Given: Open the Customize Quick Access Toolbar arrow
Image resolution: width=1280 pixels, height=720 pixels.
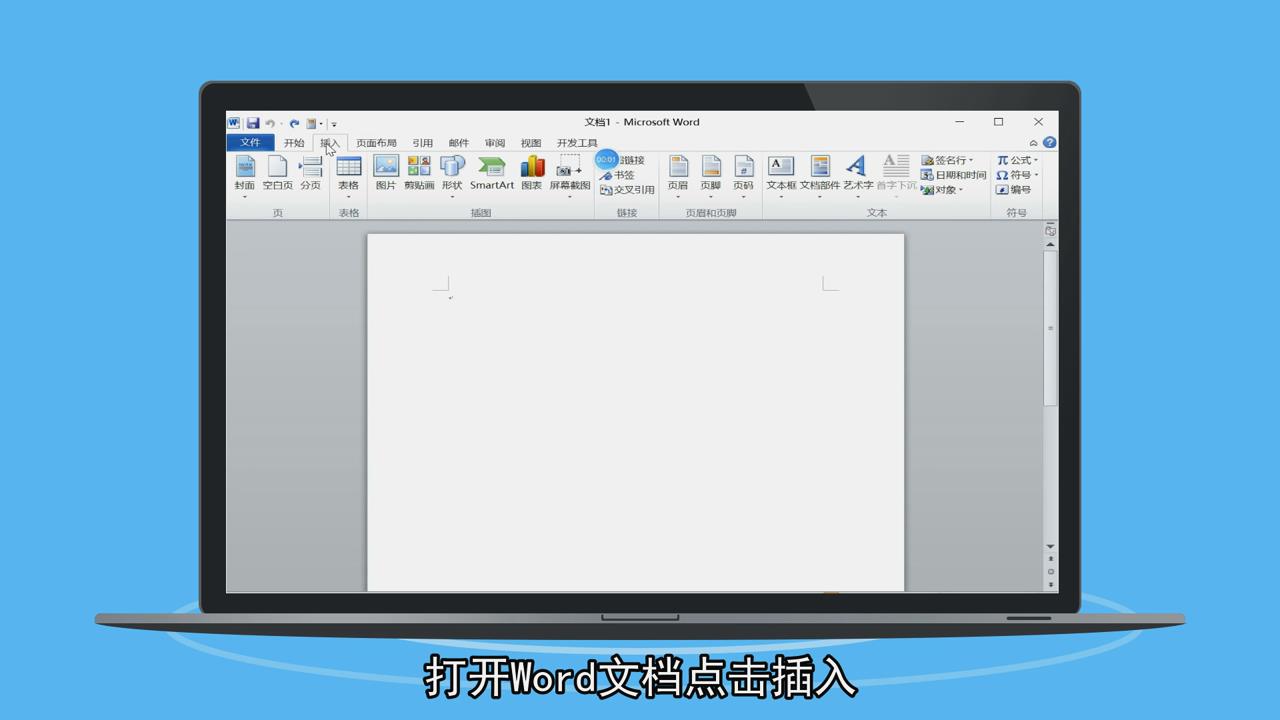Looking at the screenshot, I should (334, 124).
